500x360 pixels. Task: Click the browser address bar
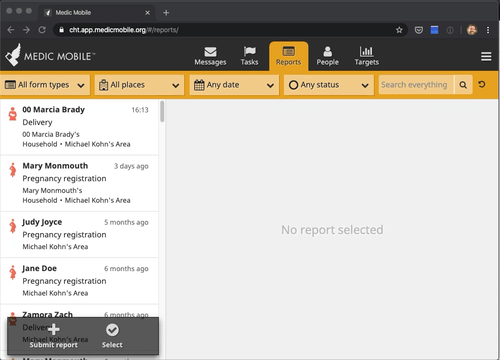230,30
